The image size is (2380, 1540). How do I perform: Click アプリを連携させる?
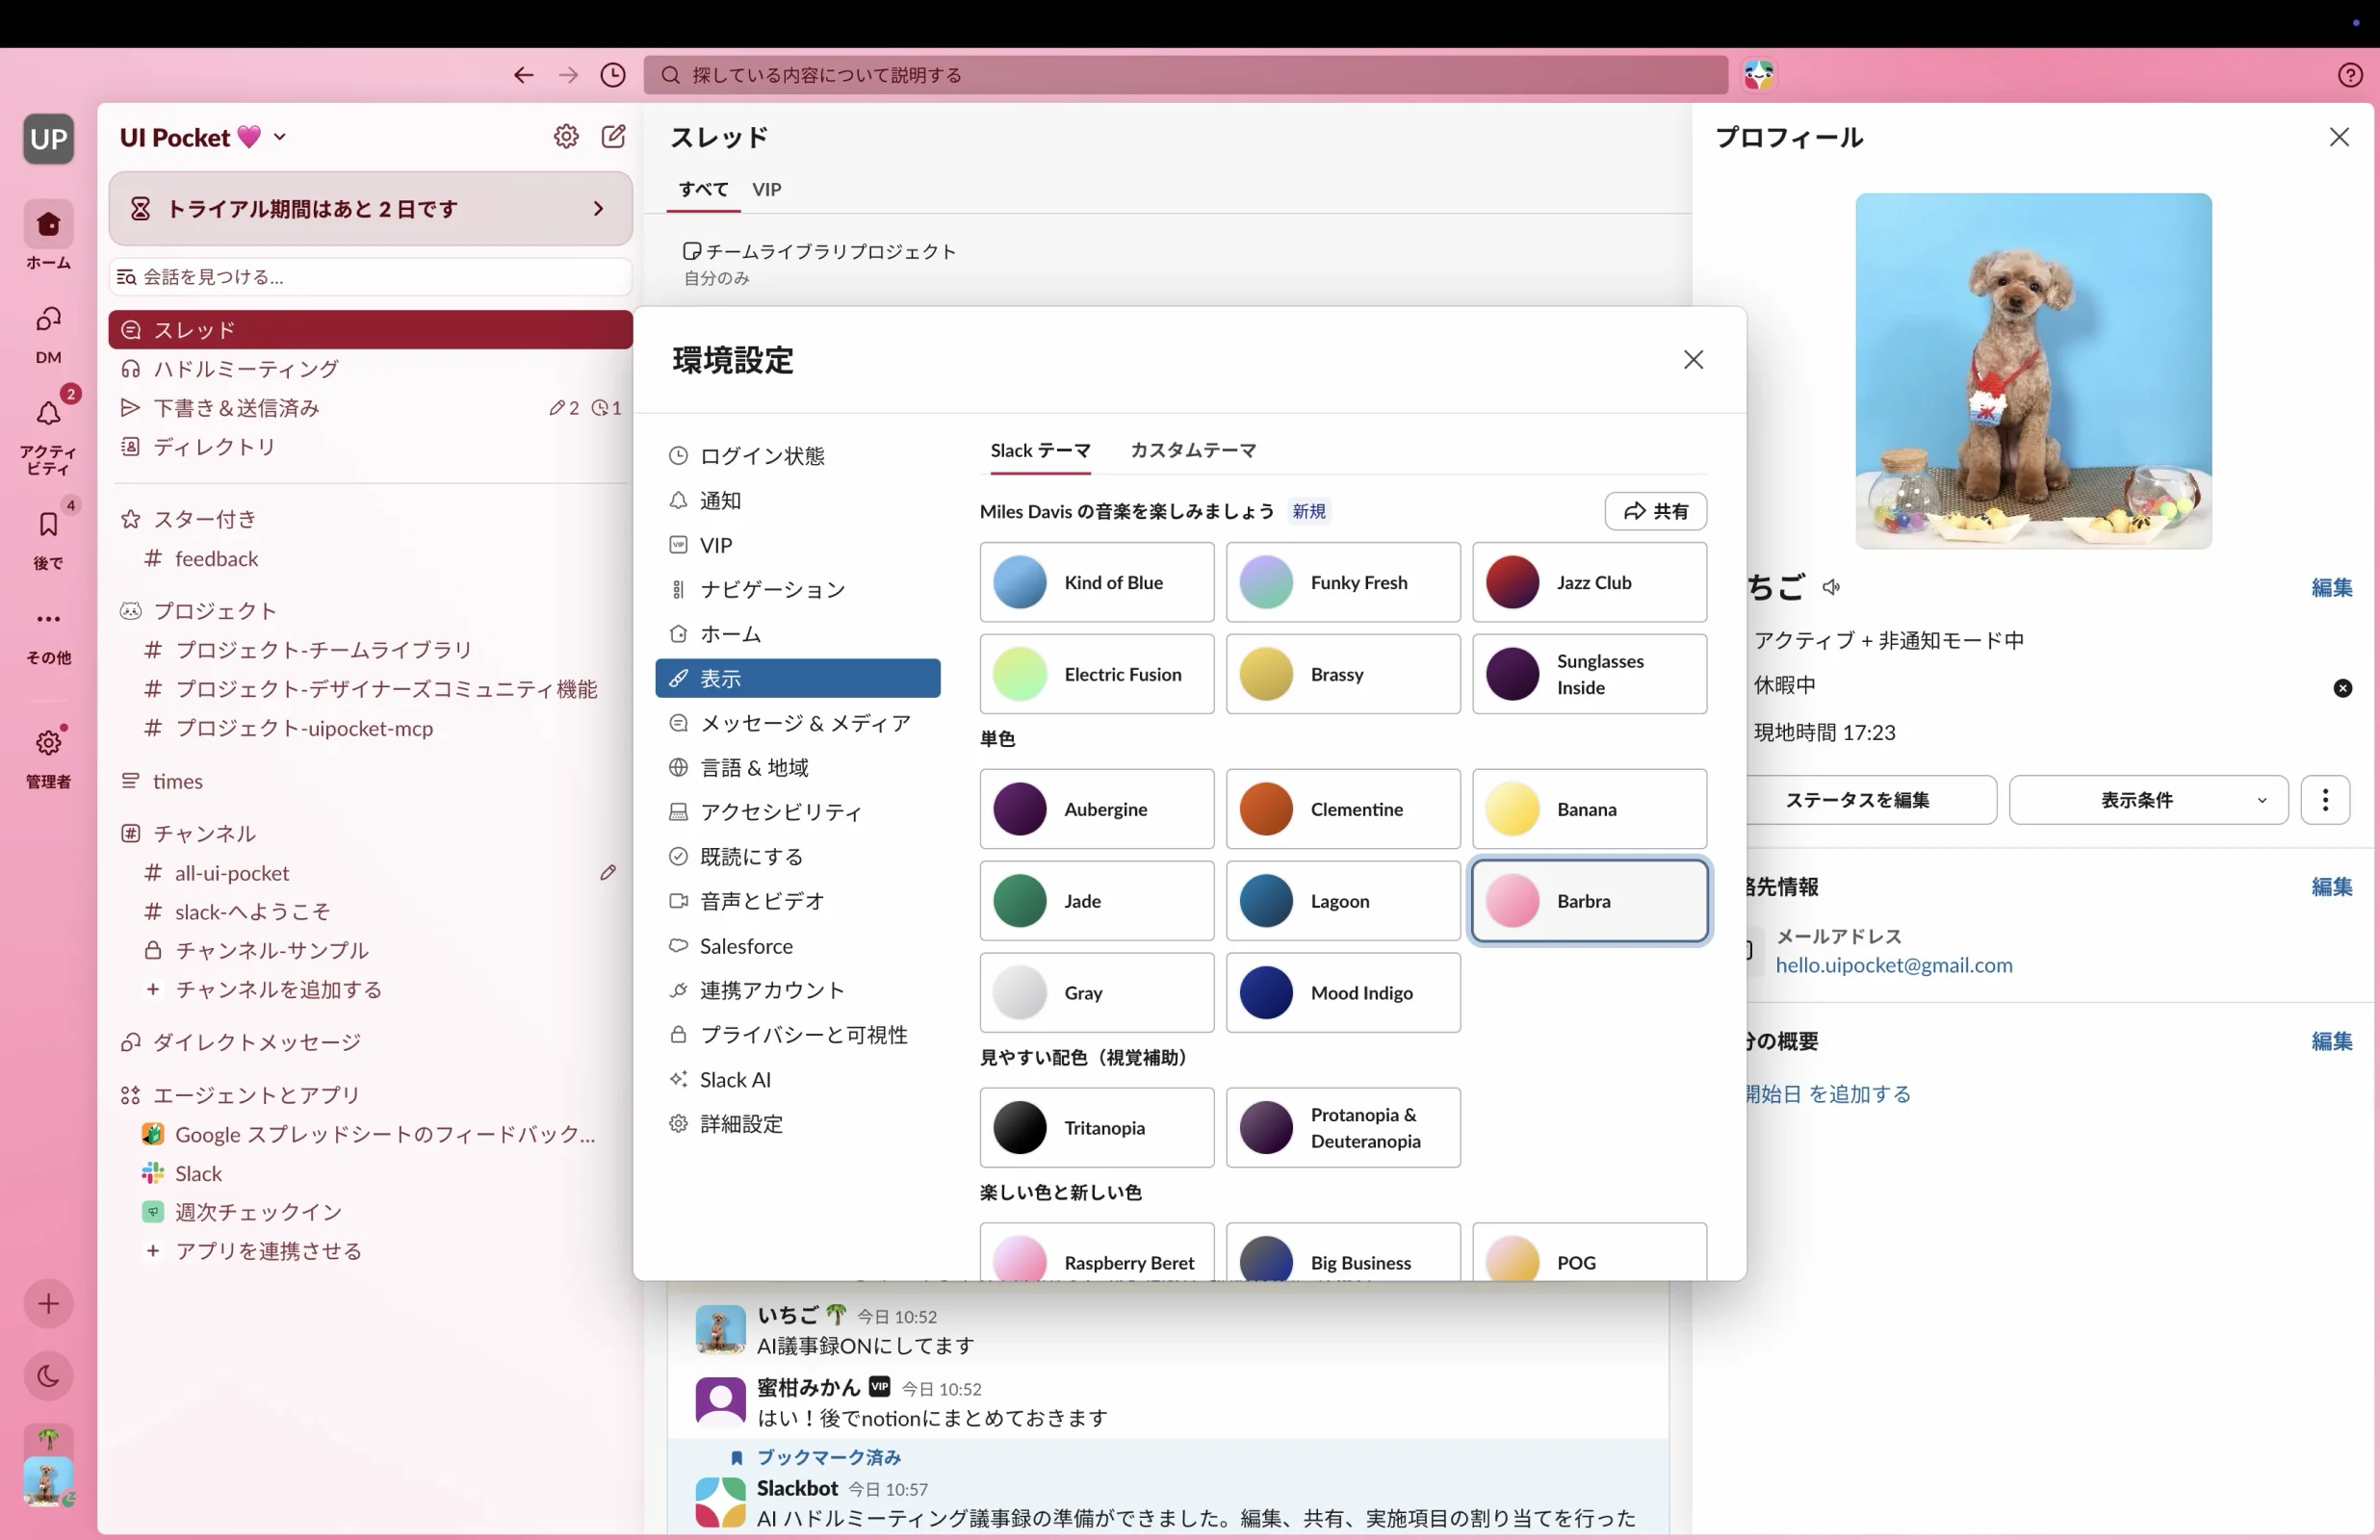(x=268, y=1251)
